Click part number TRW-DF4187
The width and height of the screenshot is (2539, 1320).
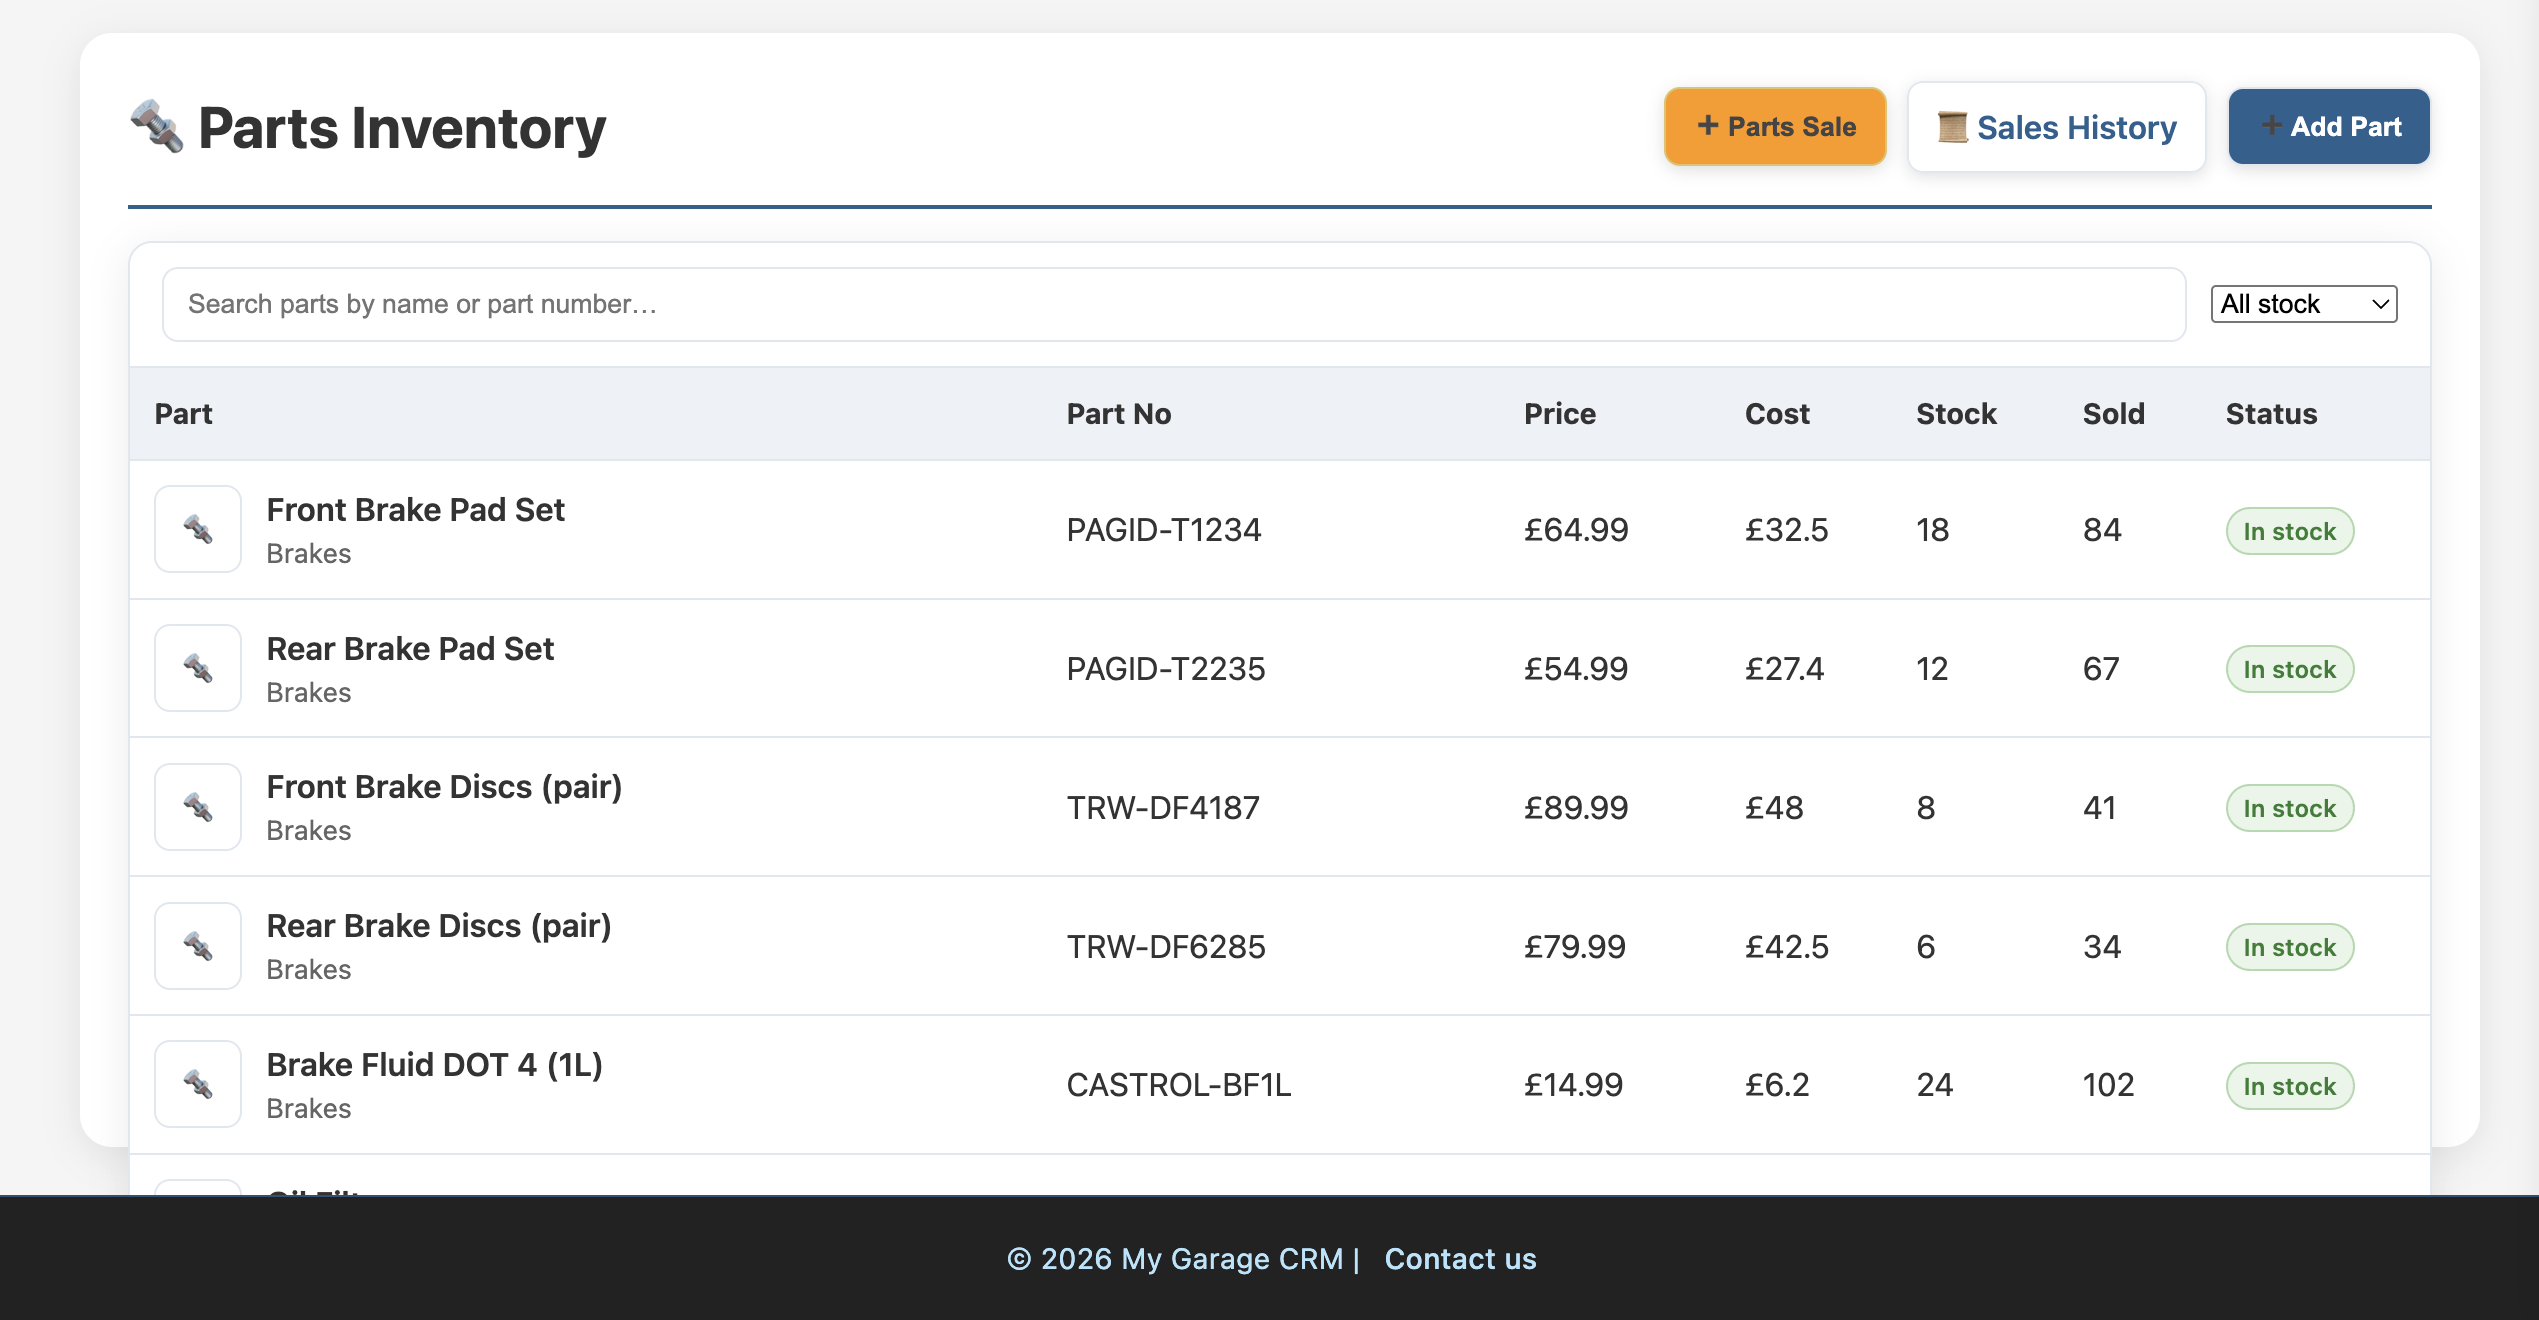pos(1163,808)
